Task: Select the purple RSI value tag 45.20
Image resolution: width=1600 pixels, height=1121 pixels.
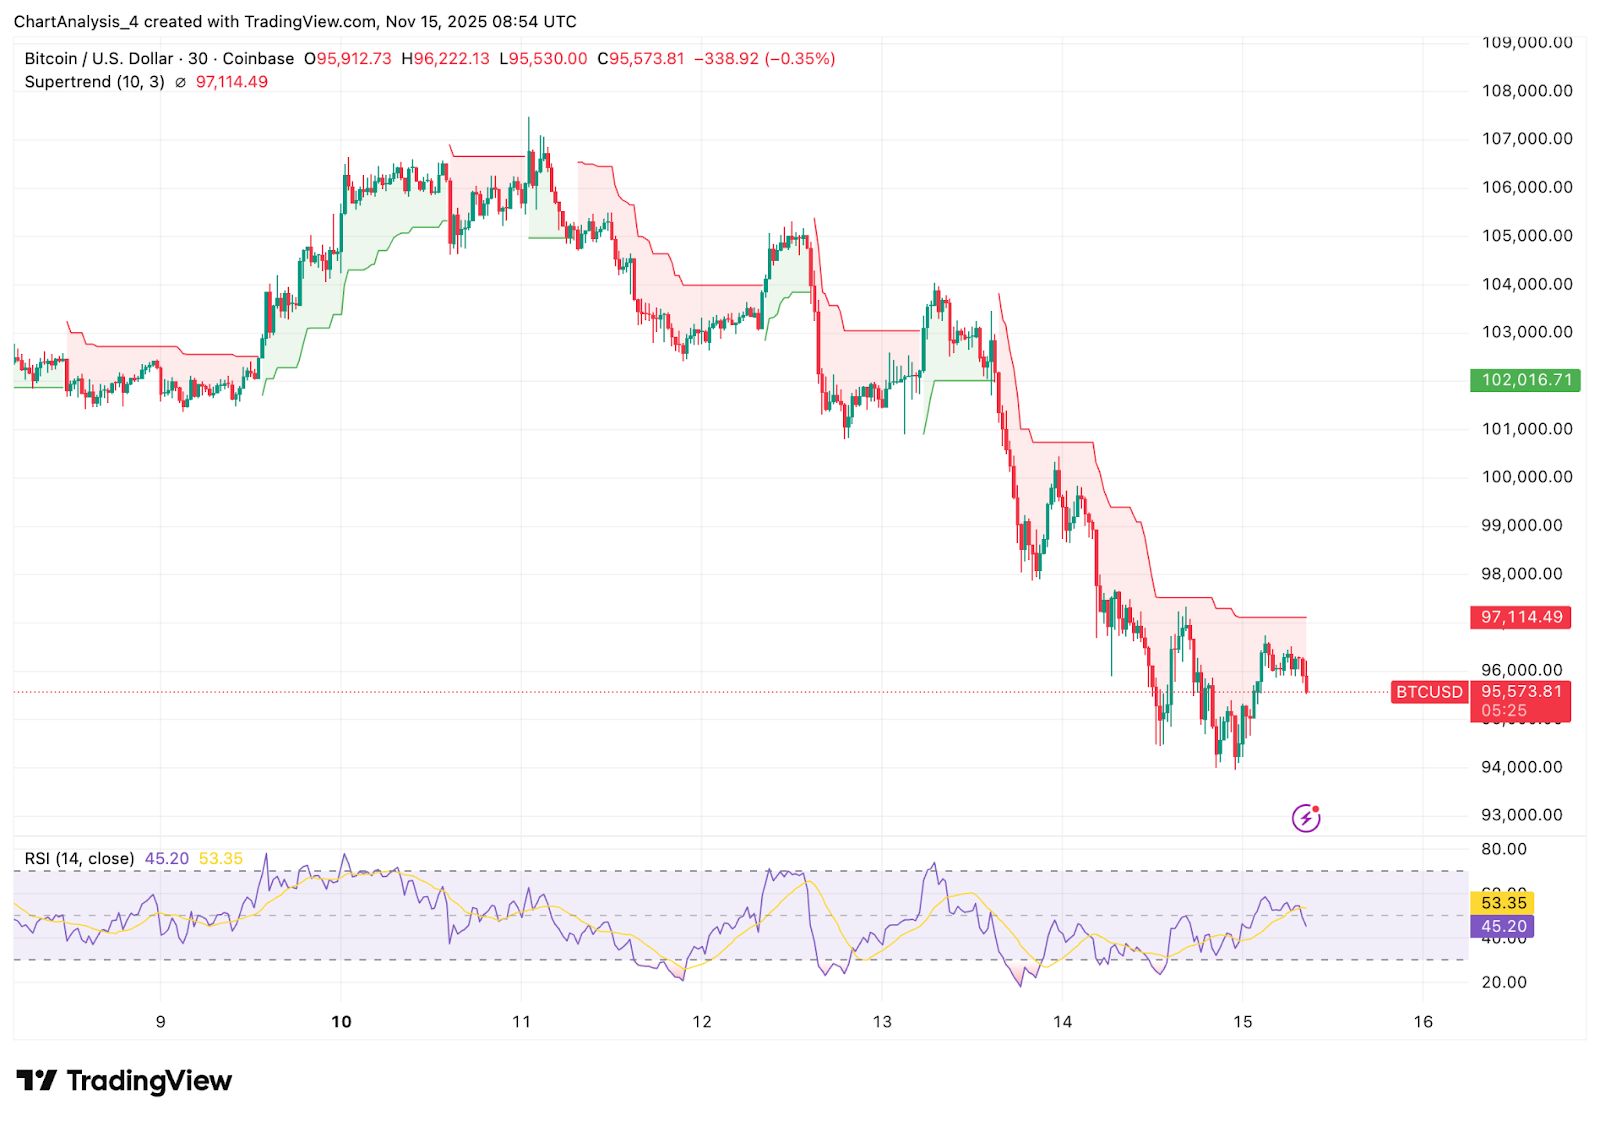Action: click(1502, 927)
